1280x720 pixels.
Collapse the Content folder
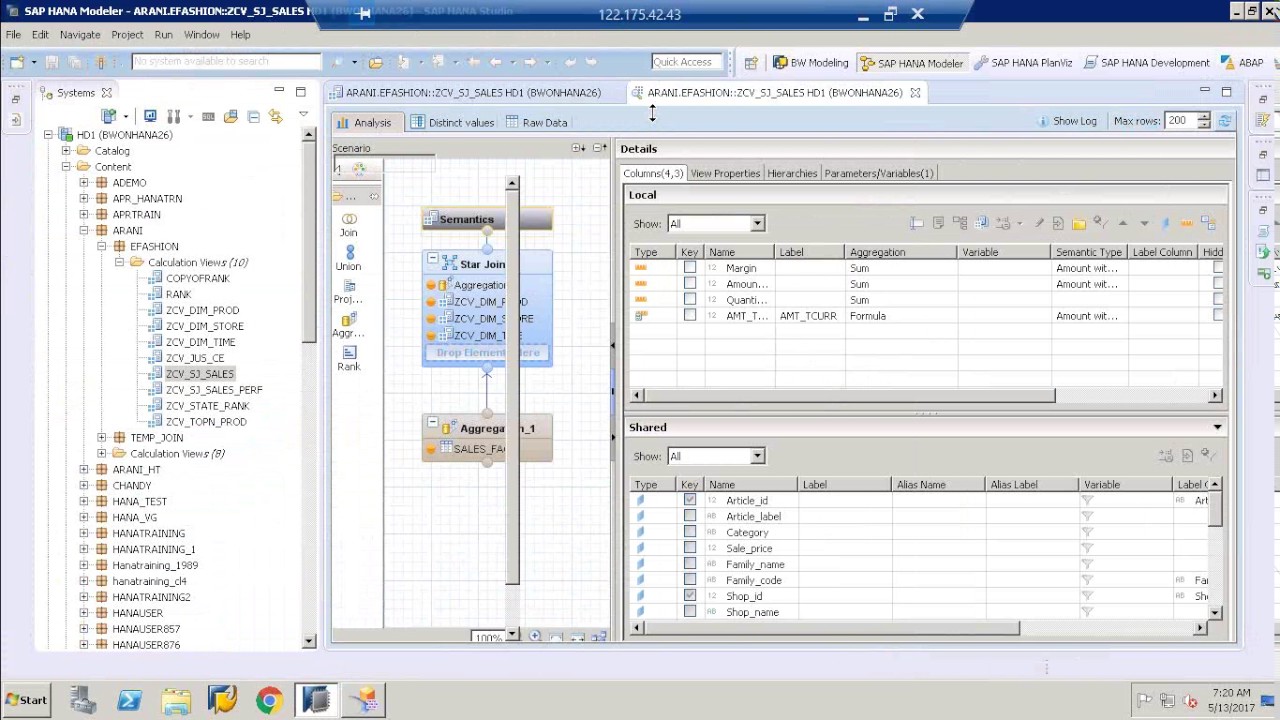click(66, 167)
